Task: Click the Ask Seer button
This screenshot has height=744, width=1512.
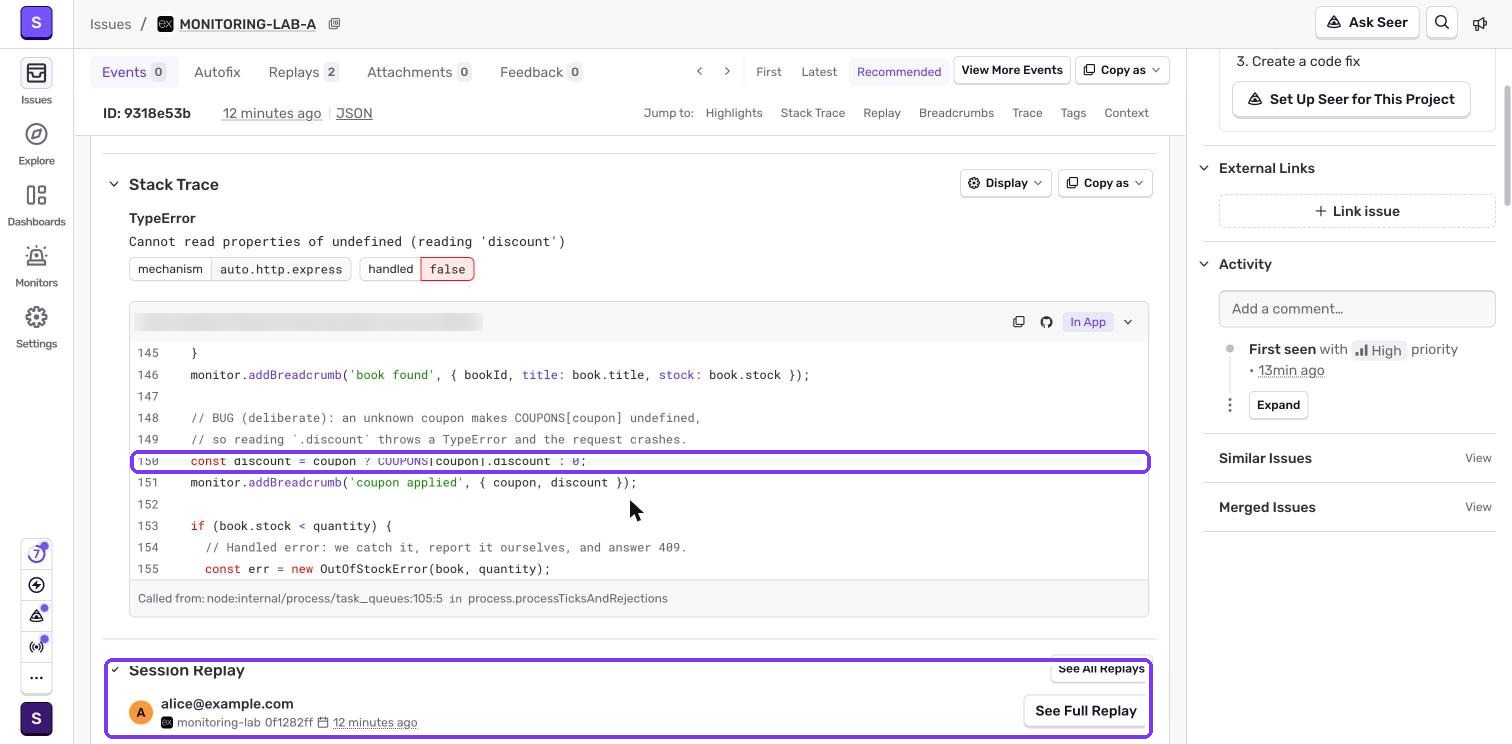Action: pyautogui.click(x=1367, y=22)
